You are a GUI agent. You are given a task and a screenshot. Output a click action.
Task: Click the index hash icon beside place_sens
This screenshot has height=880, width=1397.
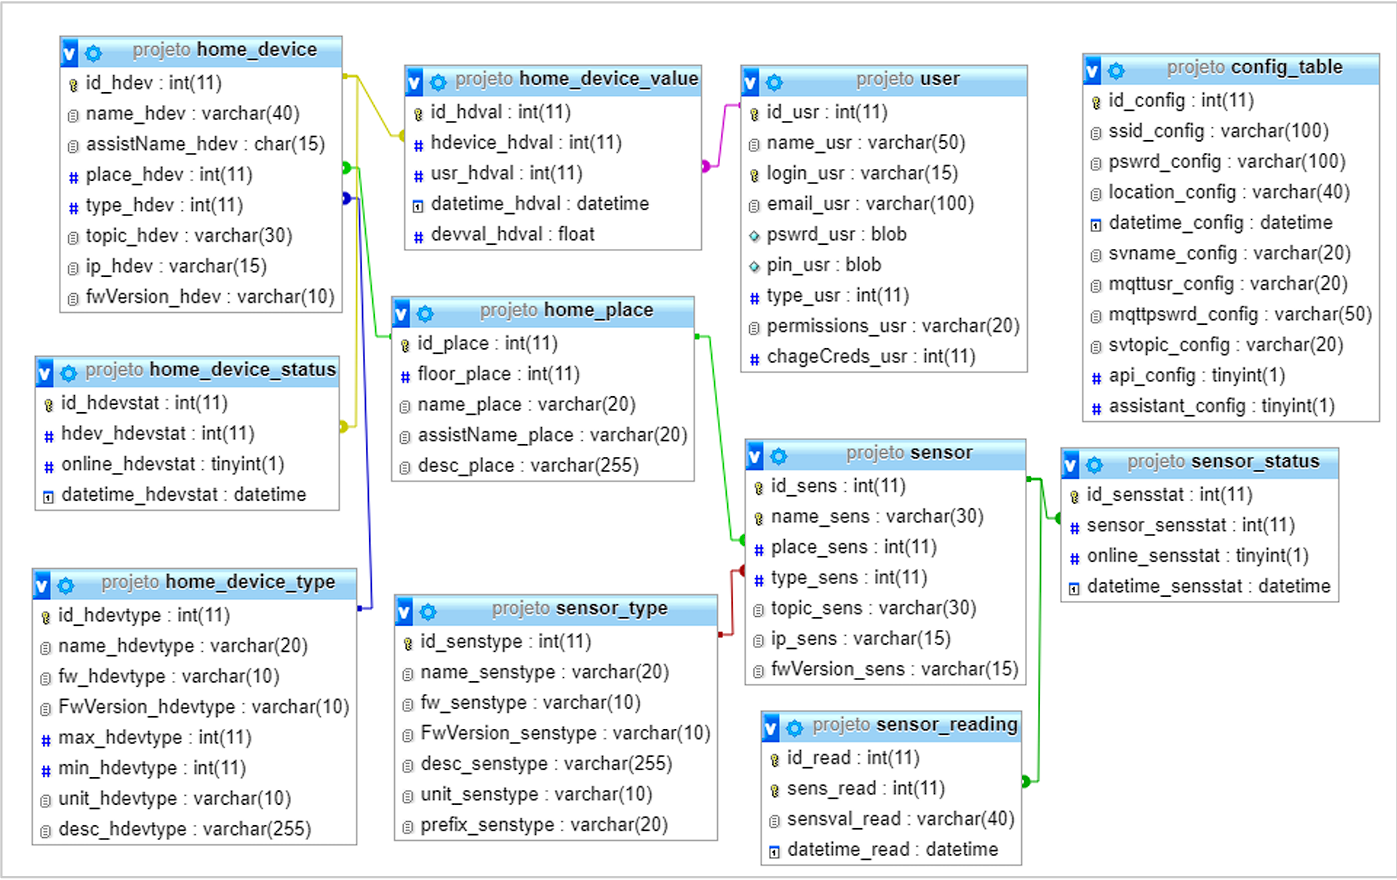click(759, 547)
